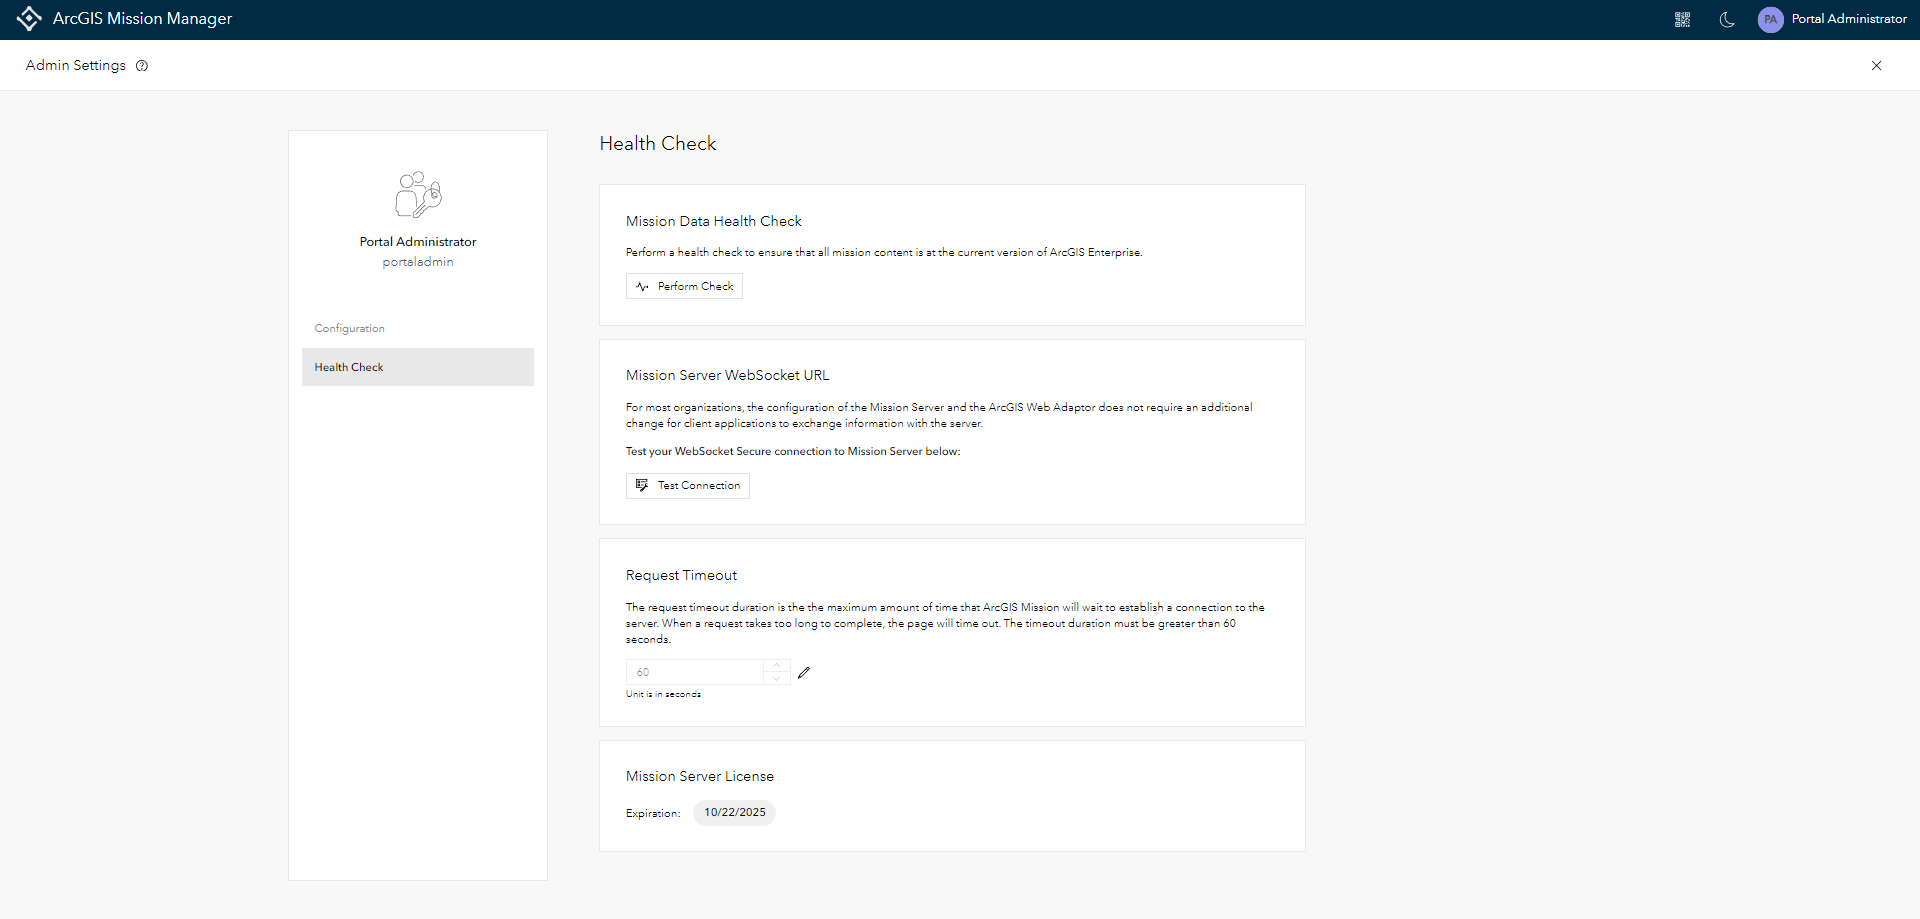Close the Admin Settings page
This screenshot has height=919, width=1920.
(1876, 66)
